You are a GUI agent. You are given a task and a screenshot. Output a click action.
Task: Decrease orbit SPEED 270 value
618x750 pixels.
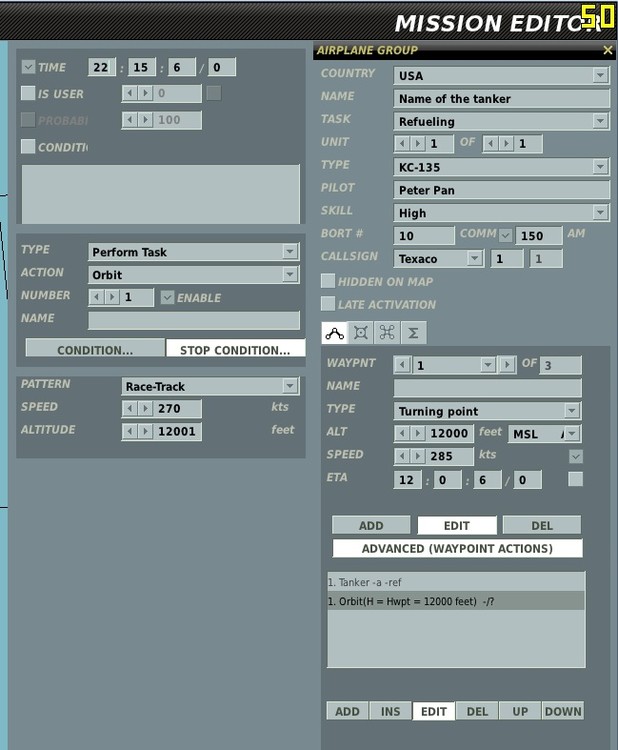pyautogui.click(x=130, y=408)
